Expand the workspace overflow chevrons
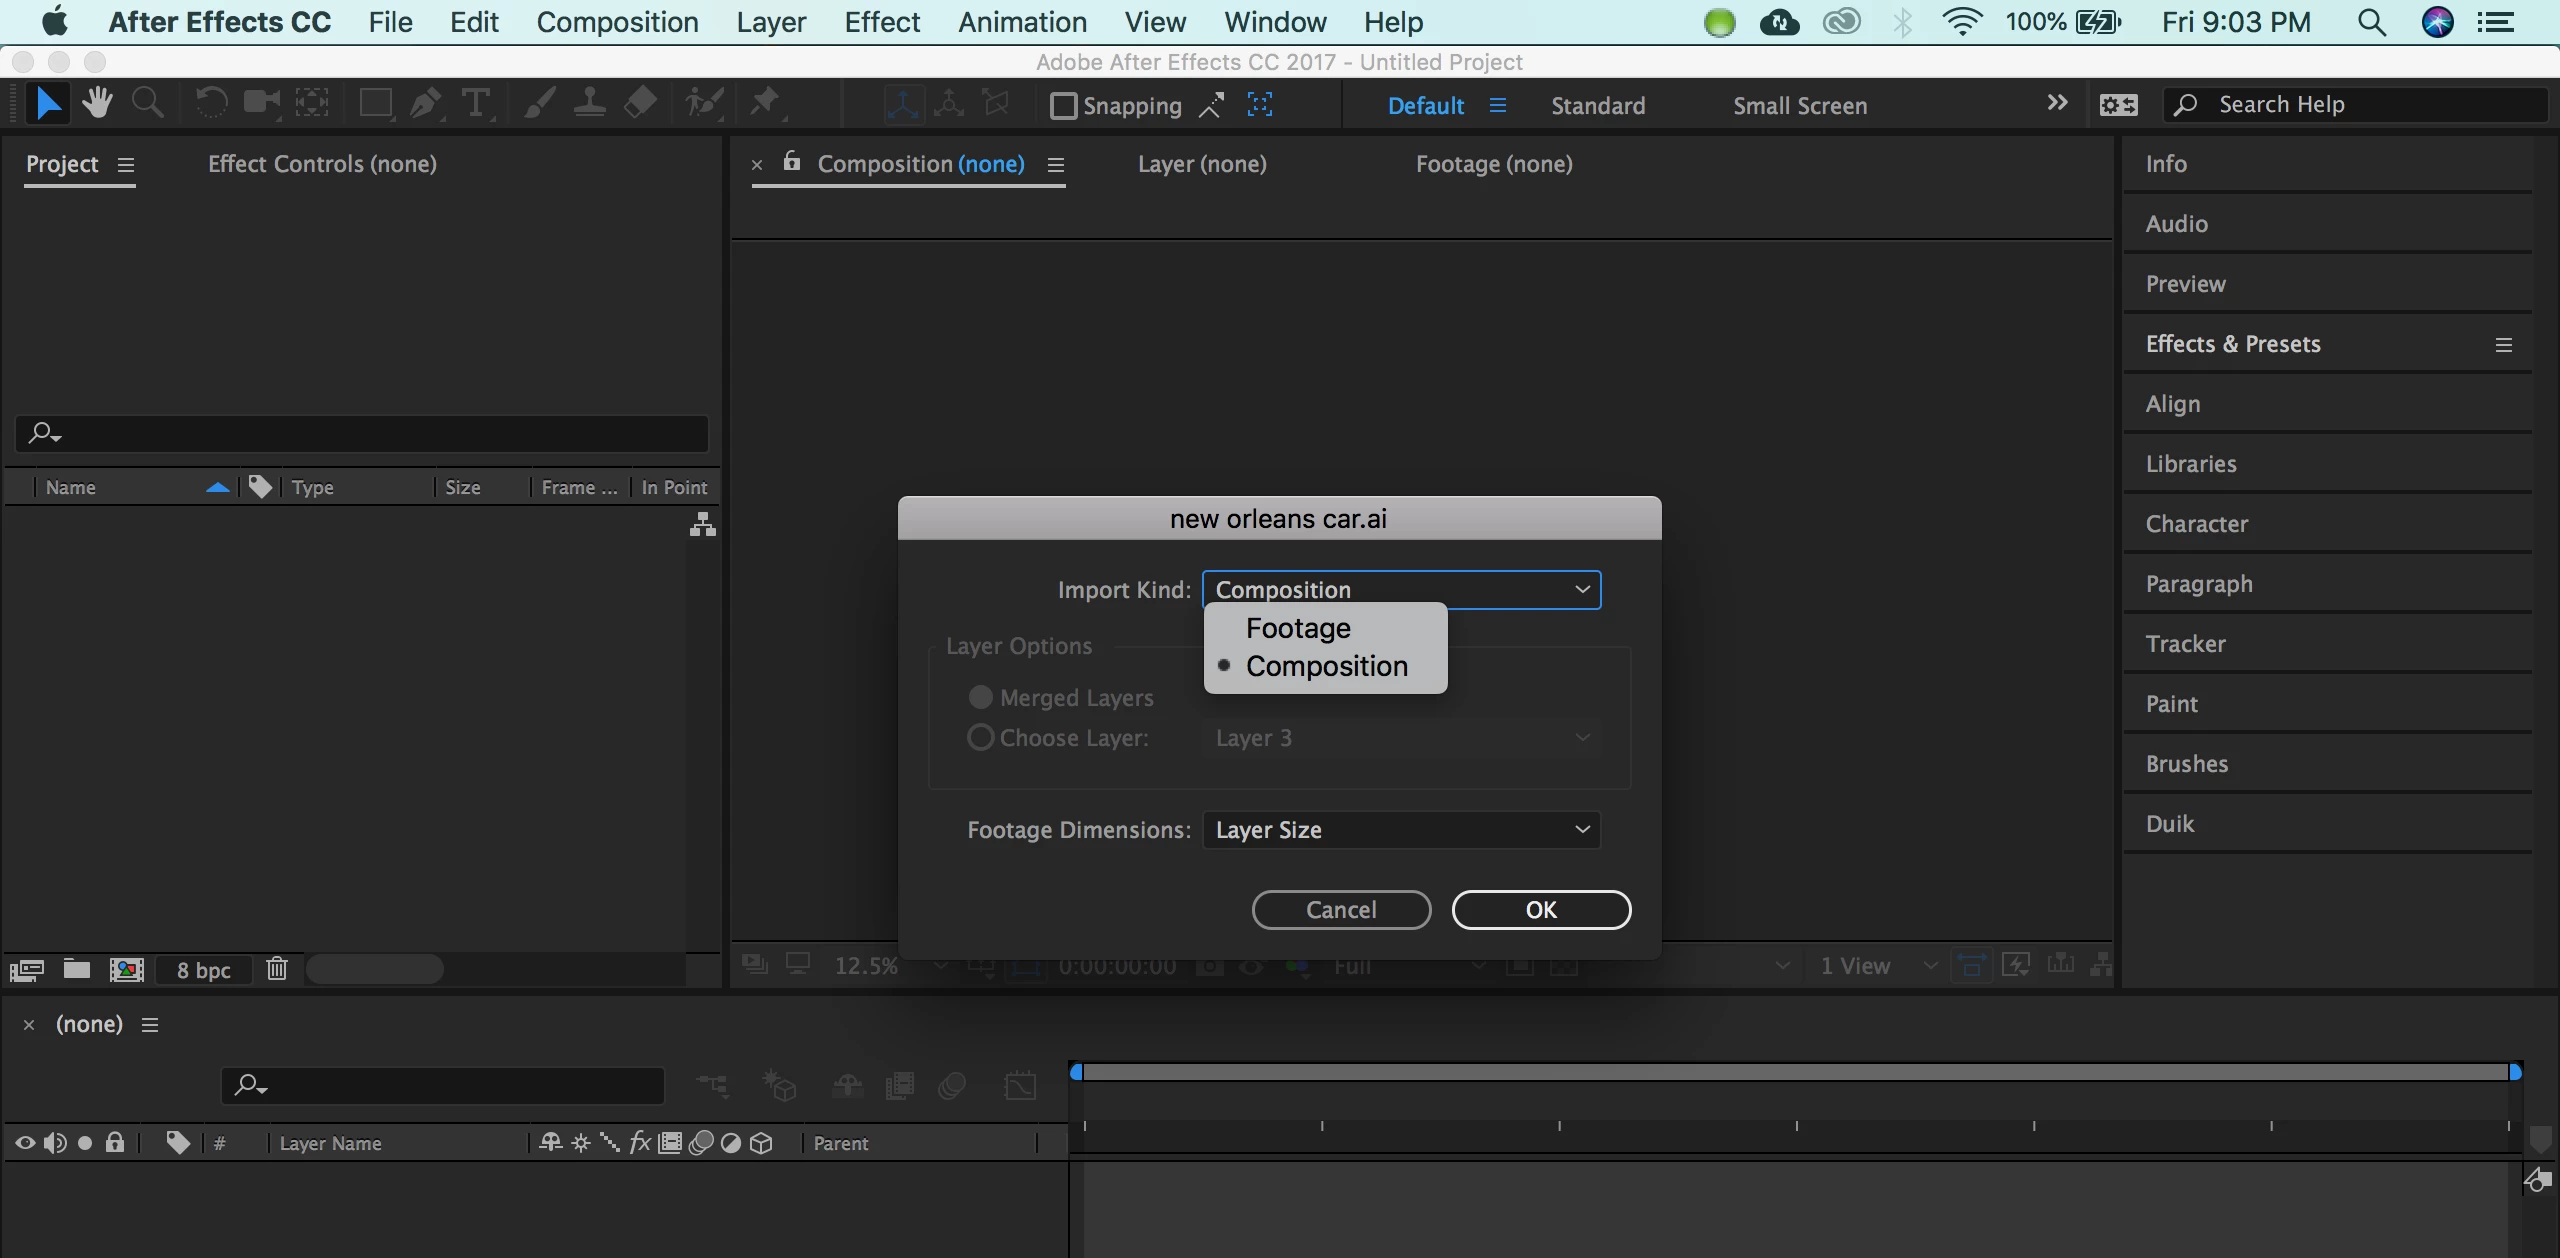The image size is (2560, 1258). (2056, 103)
